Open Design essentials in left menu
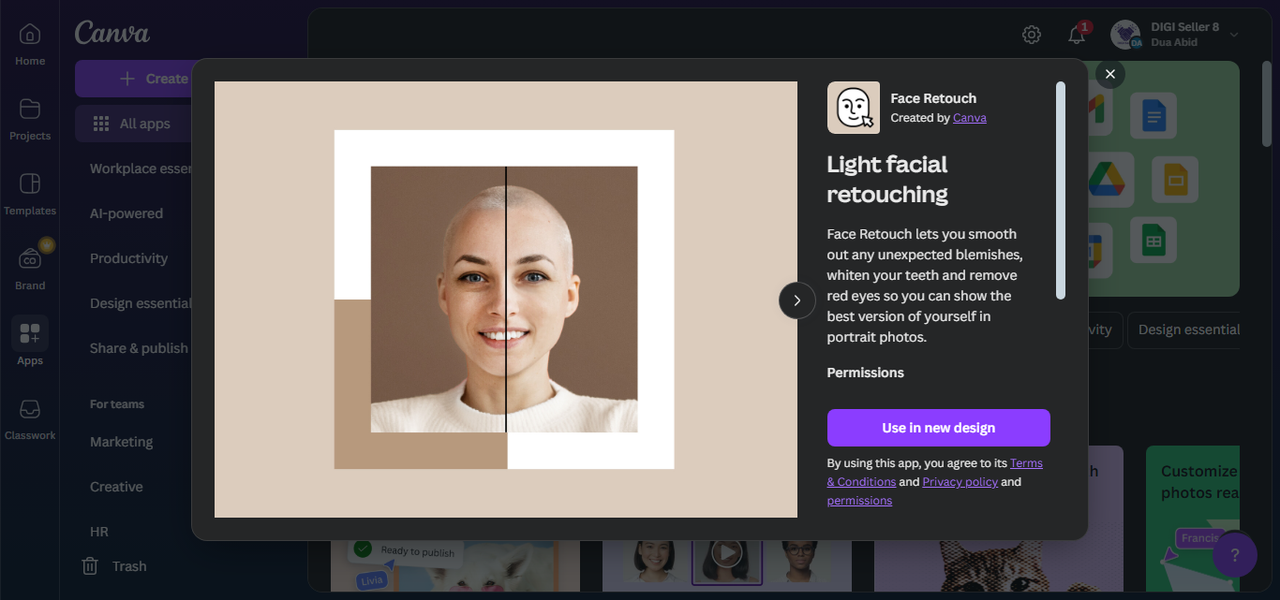 tap(140, 304)
